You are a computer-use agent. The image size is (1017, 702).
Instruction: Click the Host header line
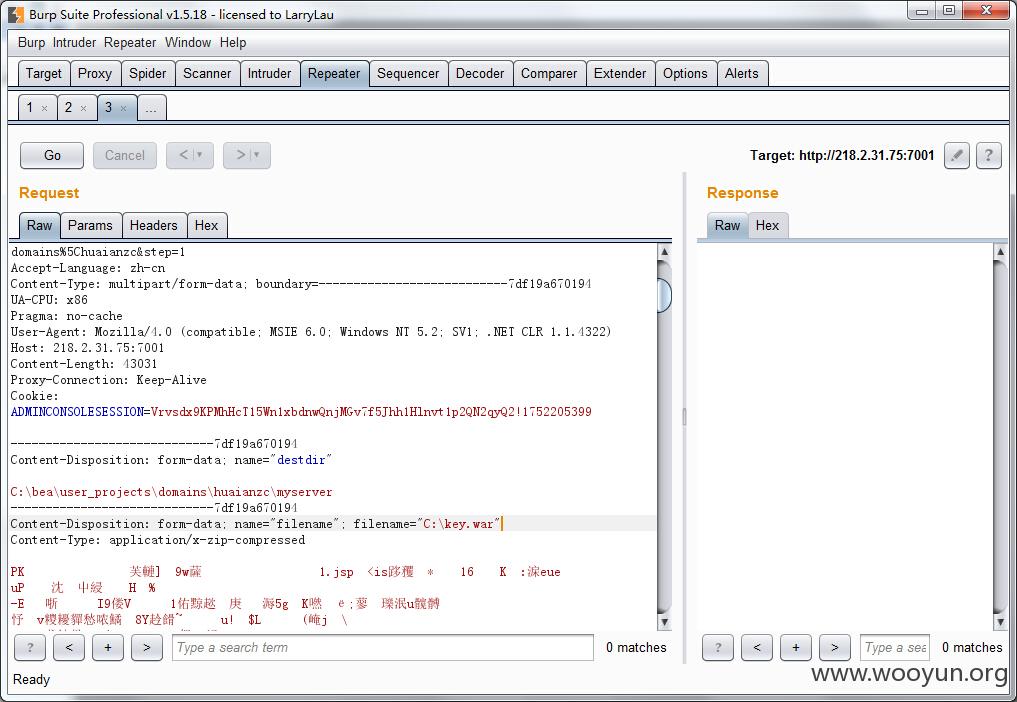point(88,348)
